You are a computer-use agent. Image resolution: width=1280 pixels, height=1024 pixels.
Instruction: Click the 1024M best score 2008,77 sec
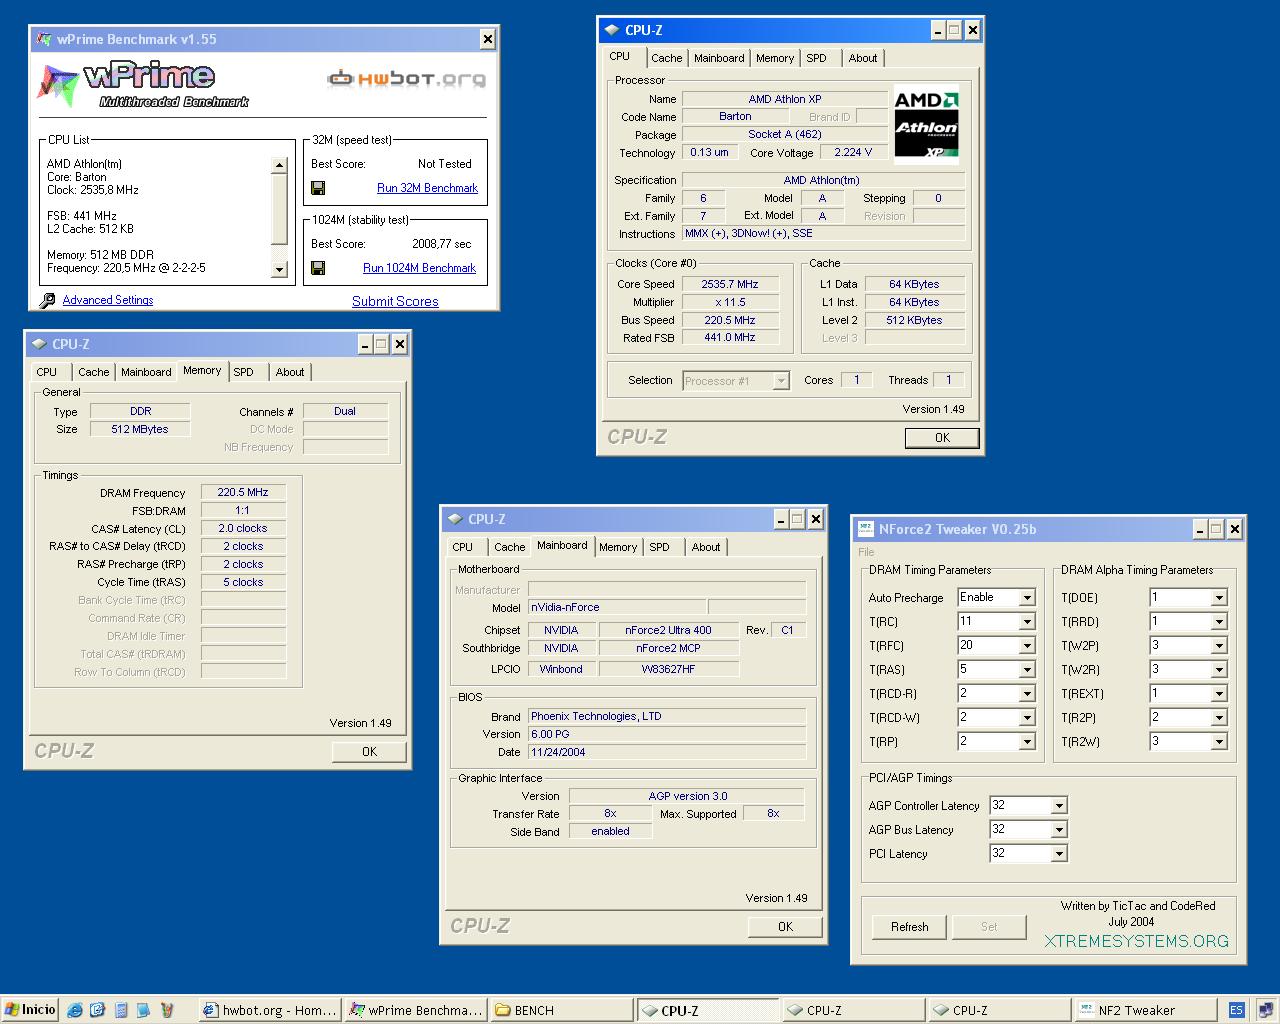[x=442, y=244]
